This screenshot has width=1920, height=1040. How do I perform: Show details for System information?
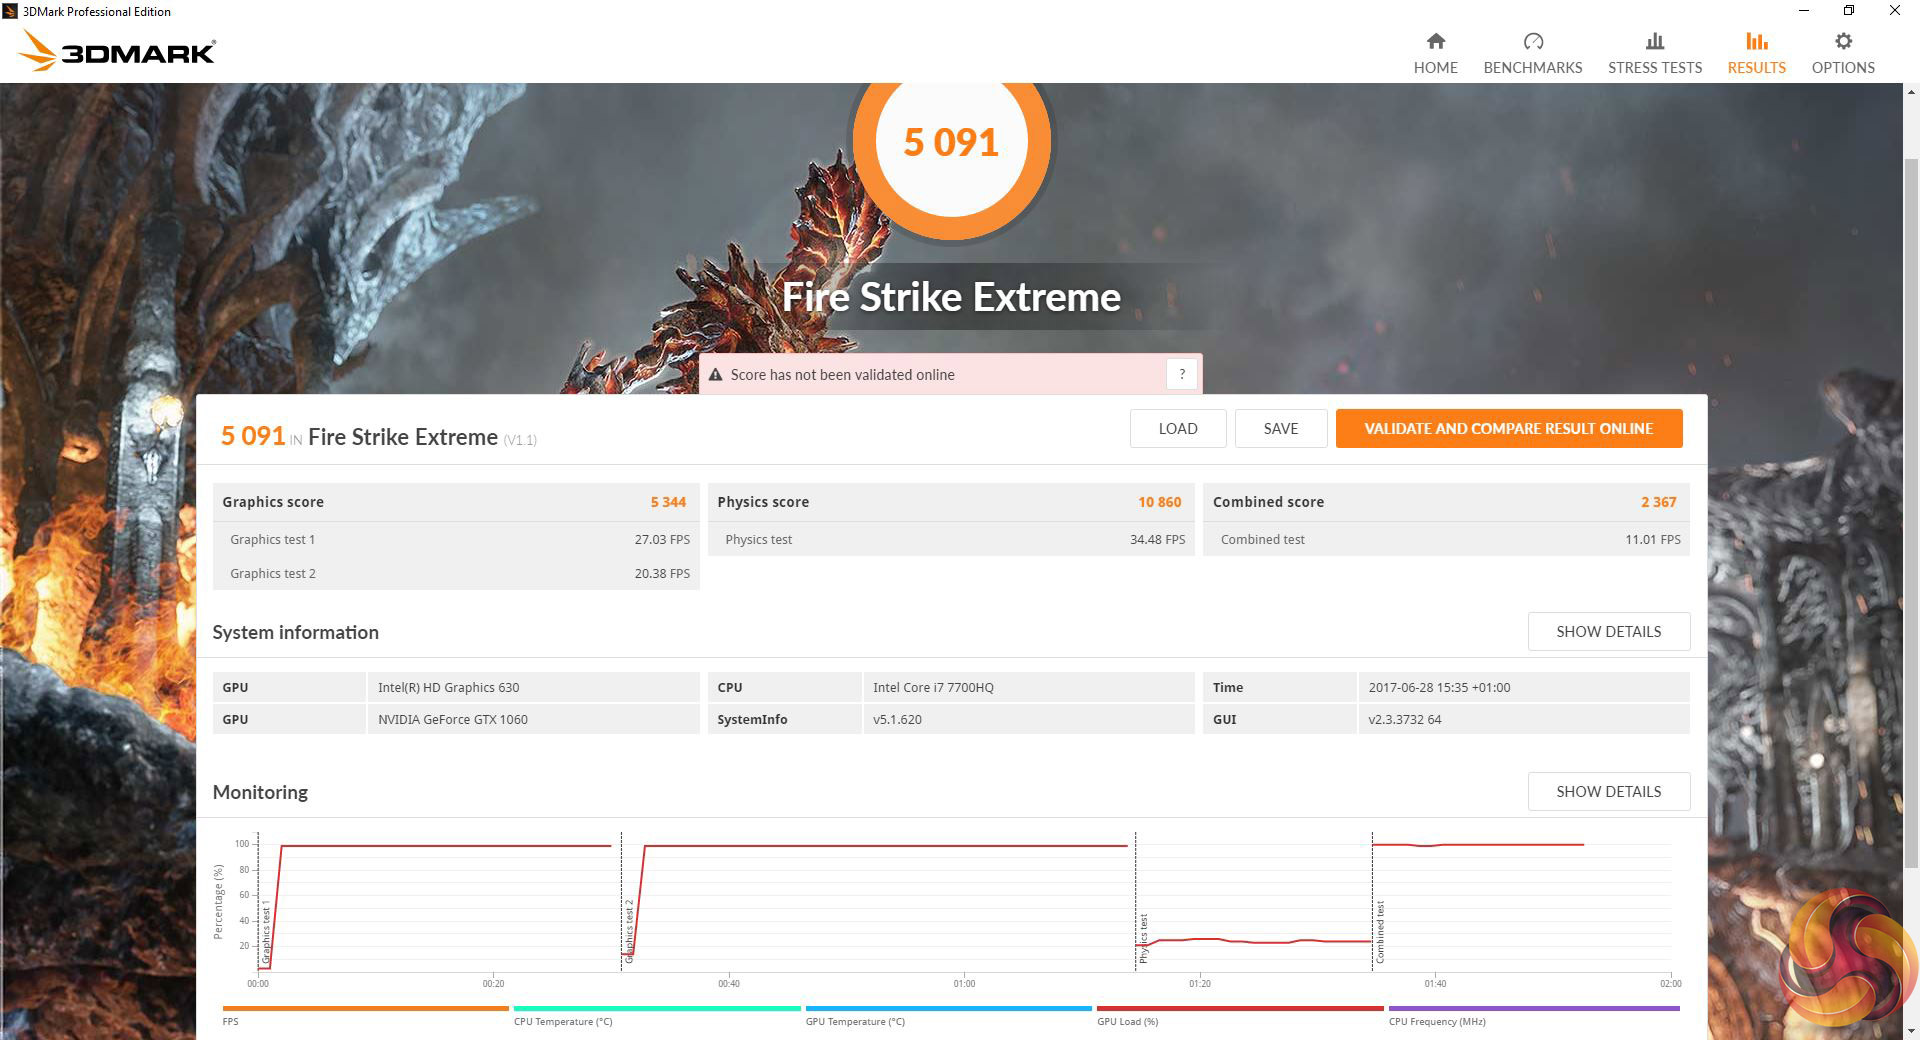1609,631
